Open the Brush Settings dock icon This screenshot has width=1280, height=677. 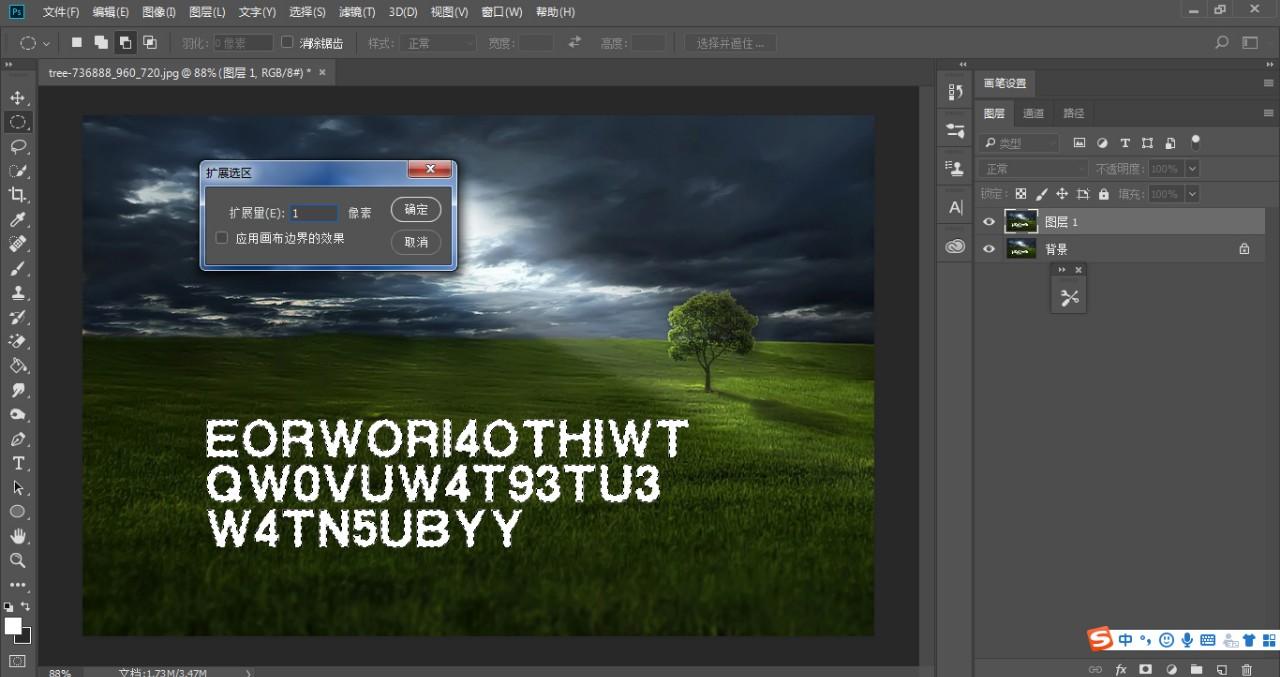tap(955, 130)
